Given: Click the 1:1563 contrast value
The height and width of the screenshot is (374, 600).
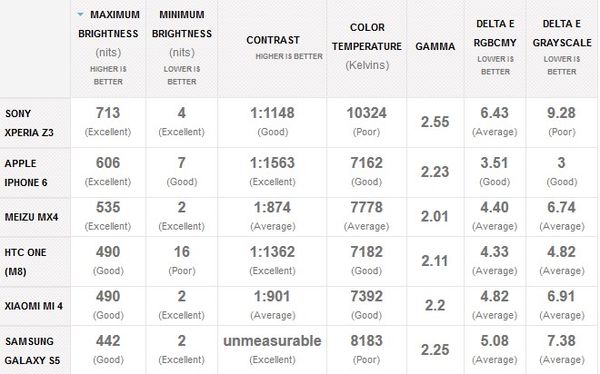Looking at the screenshot, I should [272, 163].
